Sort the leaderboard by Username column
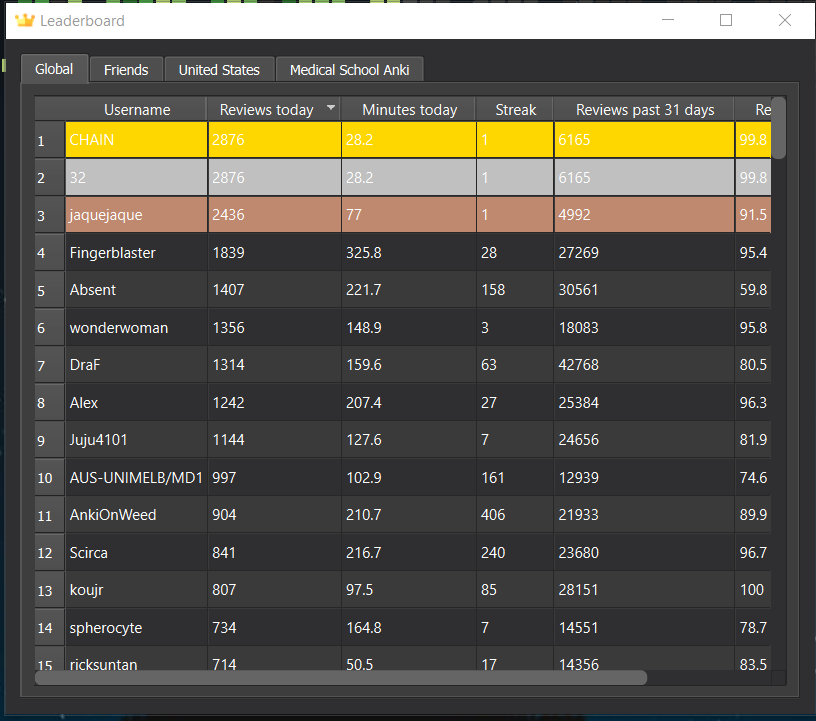The image size is (816, 721). (136, 109)
